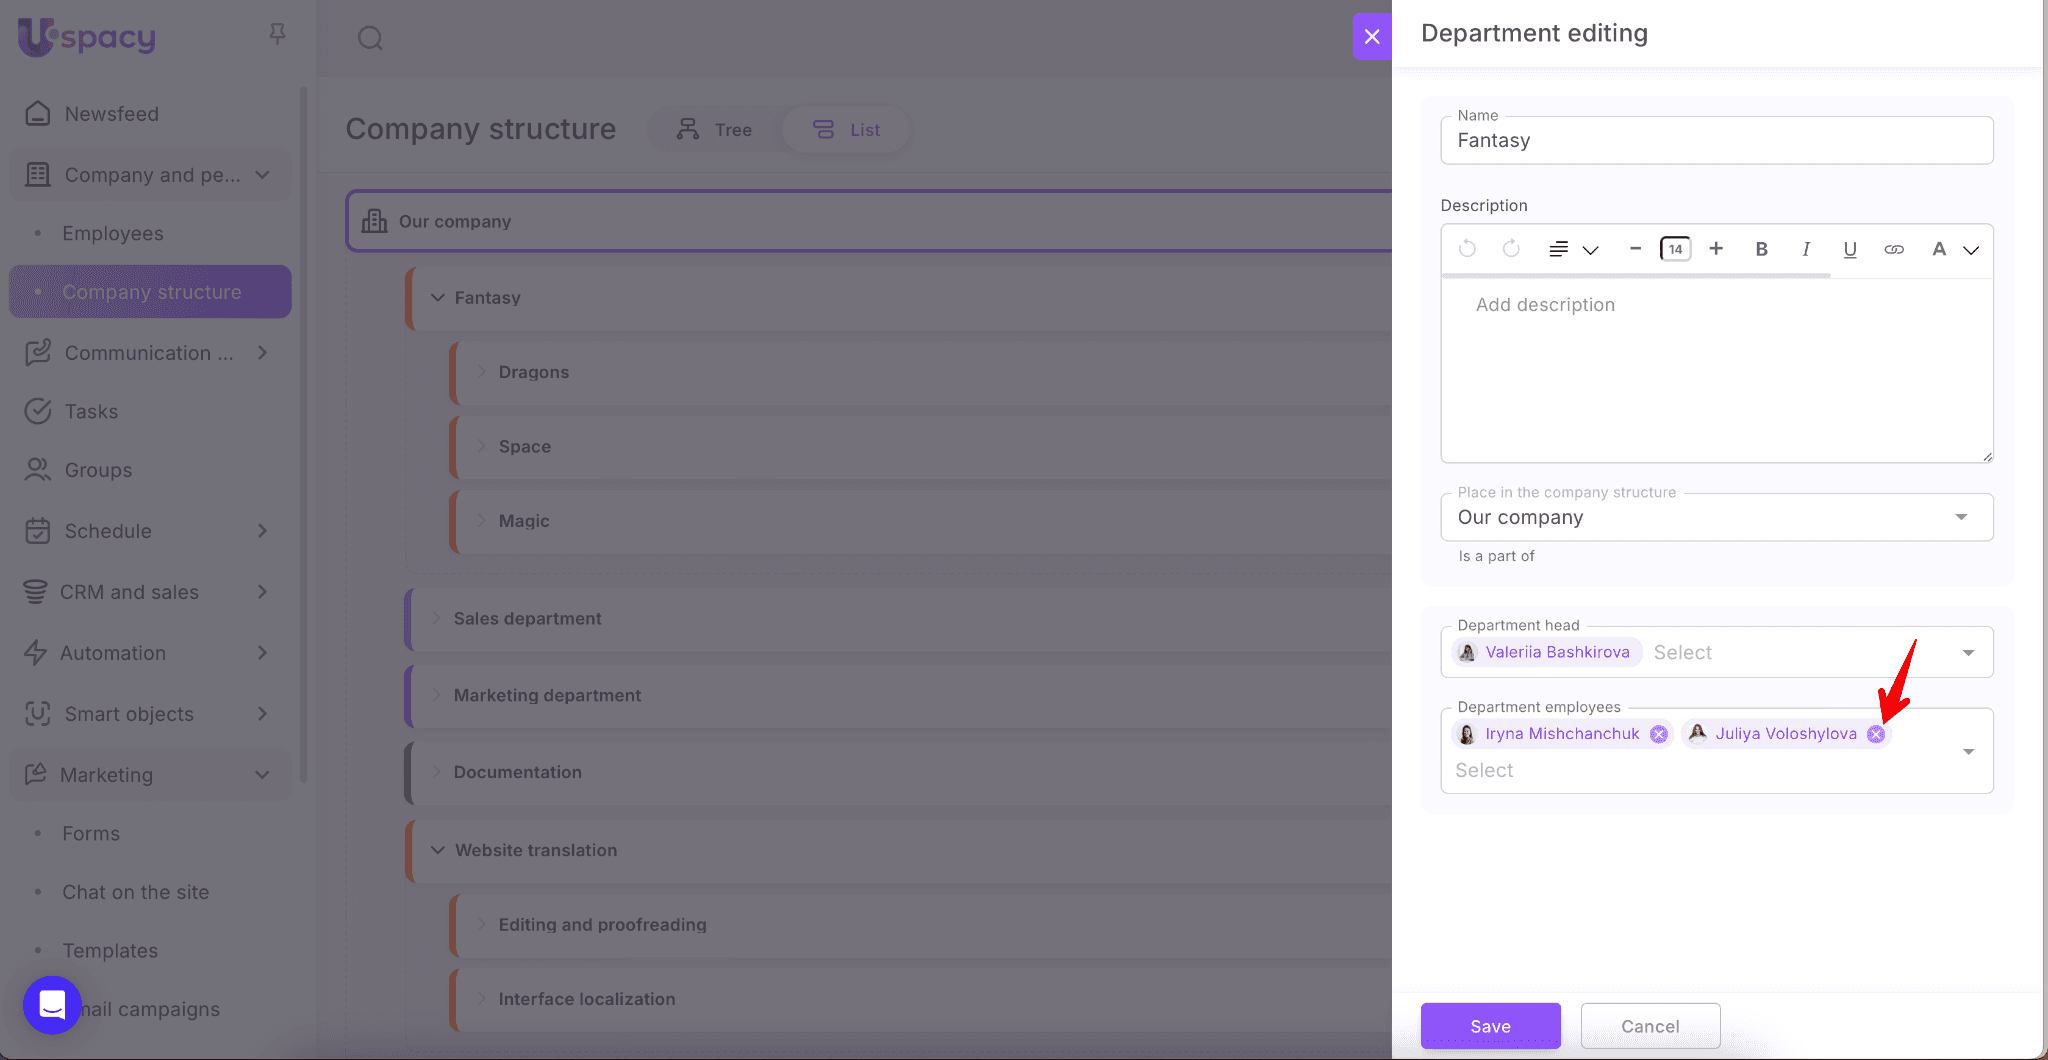
Task: Click into the Add description text area
Action: click(1716, 370)
